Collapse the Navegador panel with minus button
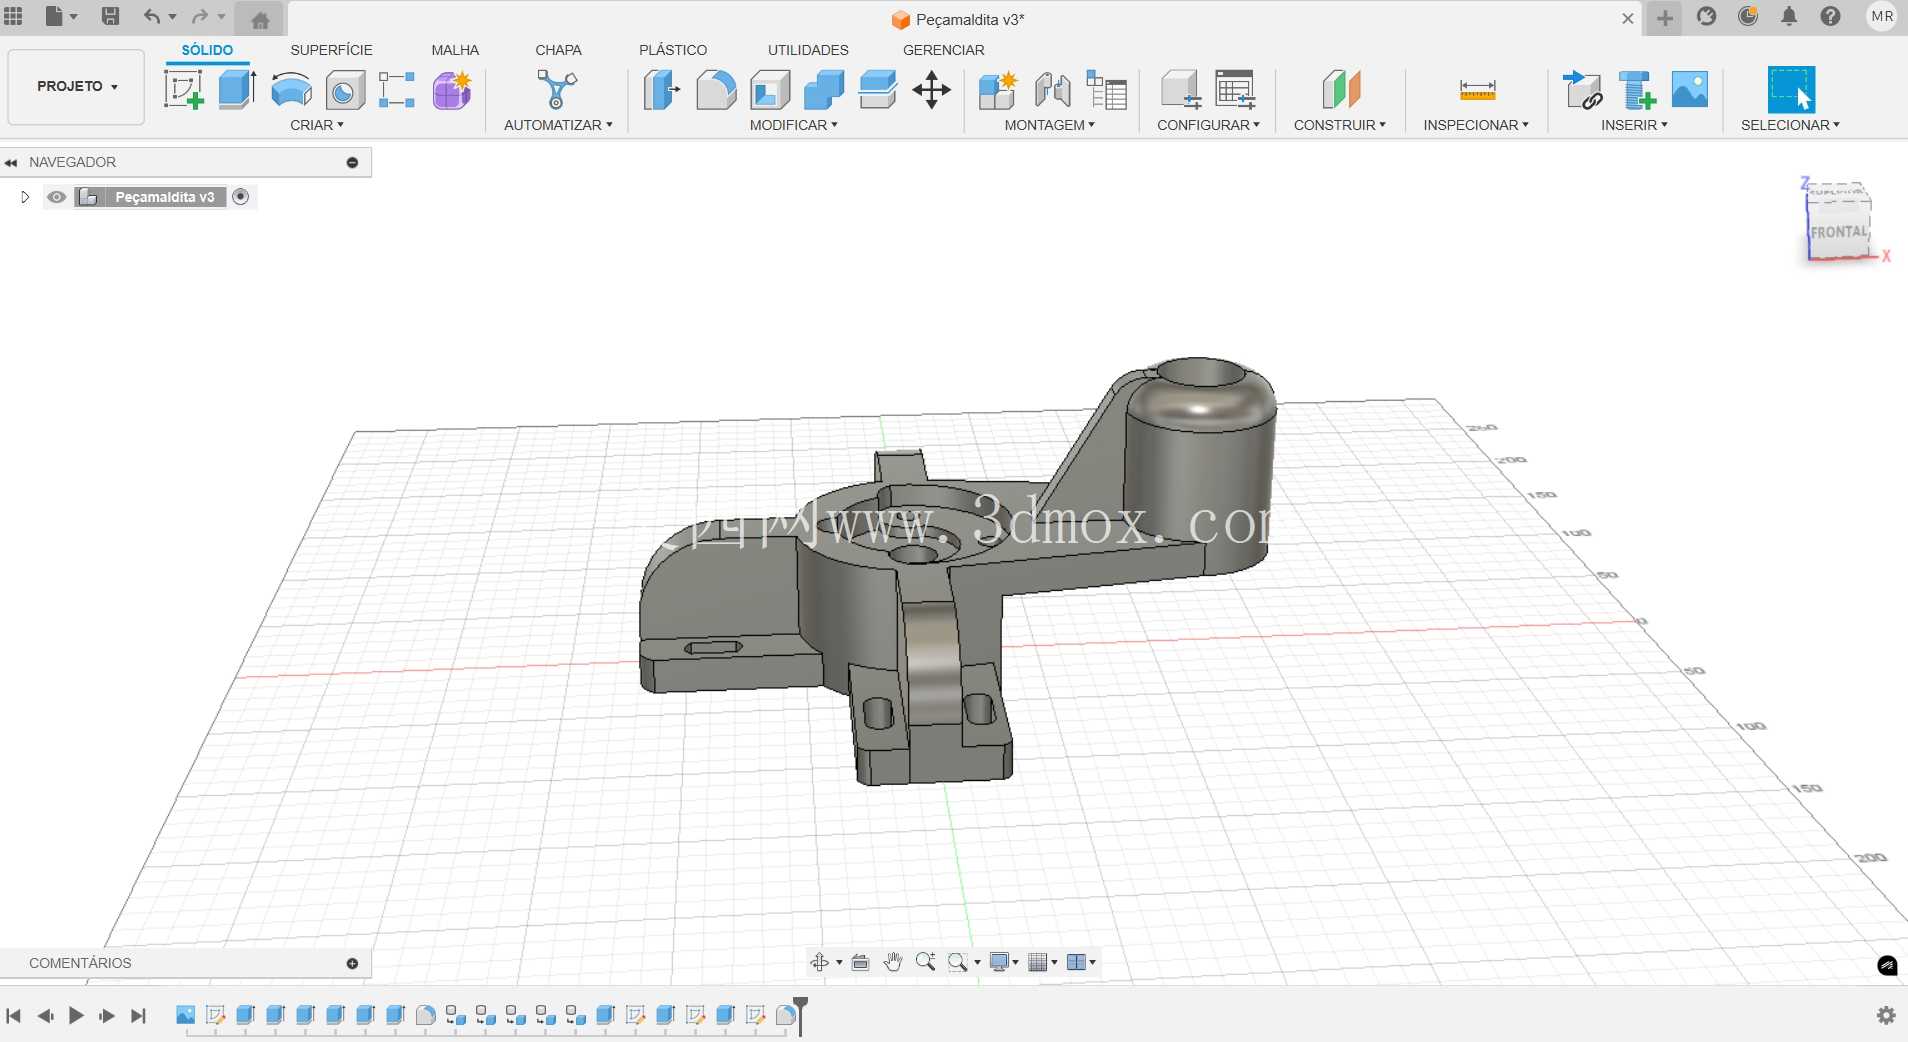Screen dimensions: 1908x1042 (352, 162)
